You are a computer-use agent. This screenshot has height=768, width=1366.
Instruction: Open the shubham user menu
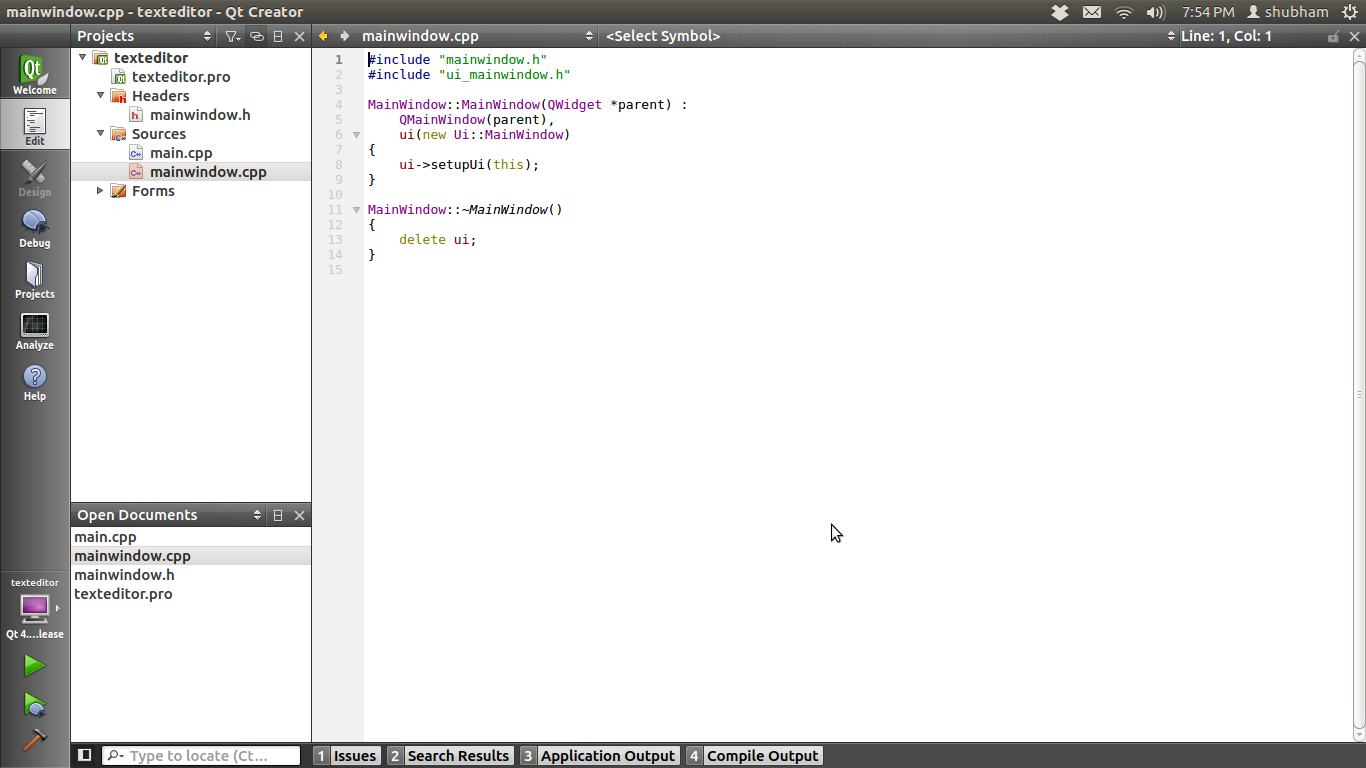[x=1287, y=12]
